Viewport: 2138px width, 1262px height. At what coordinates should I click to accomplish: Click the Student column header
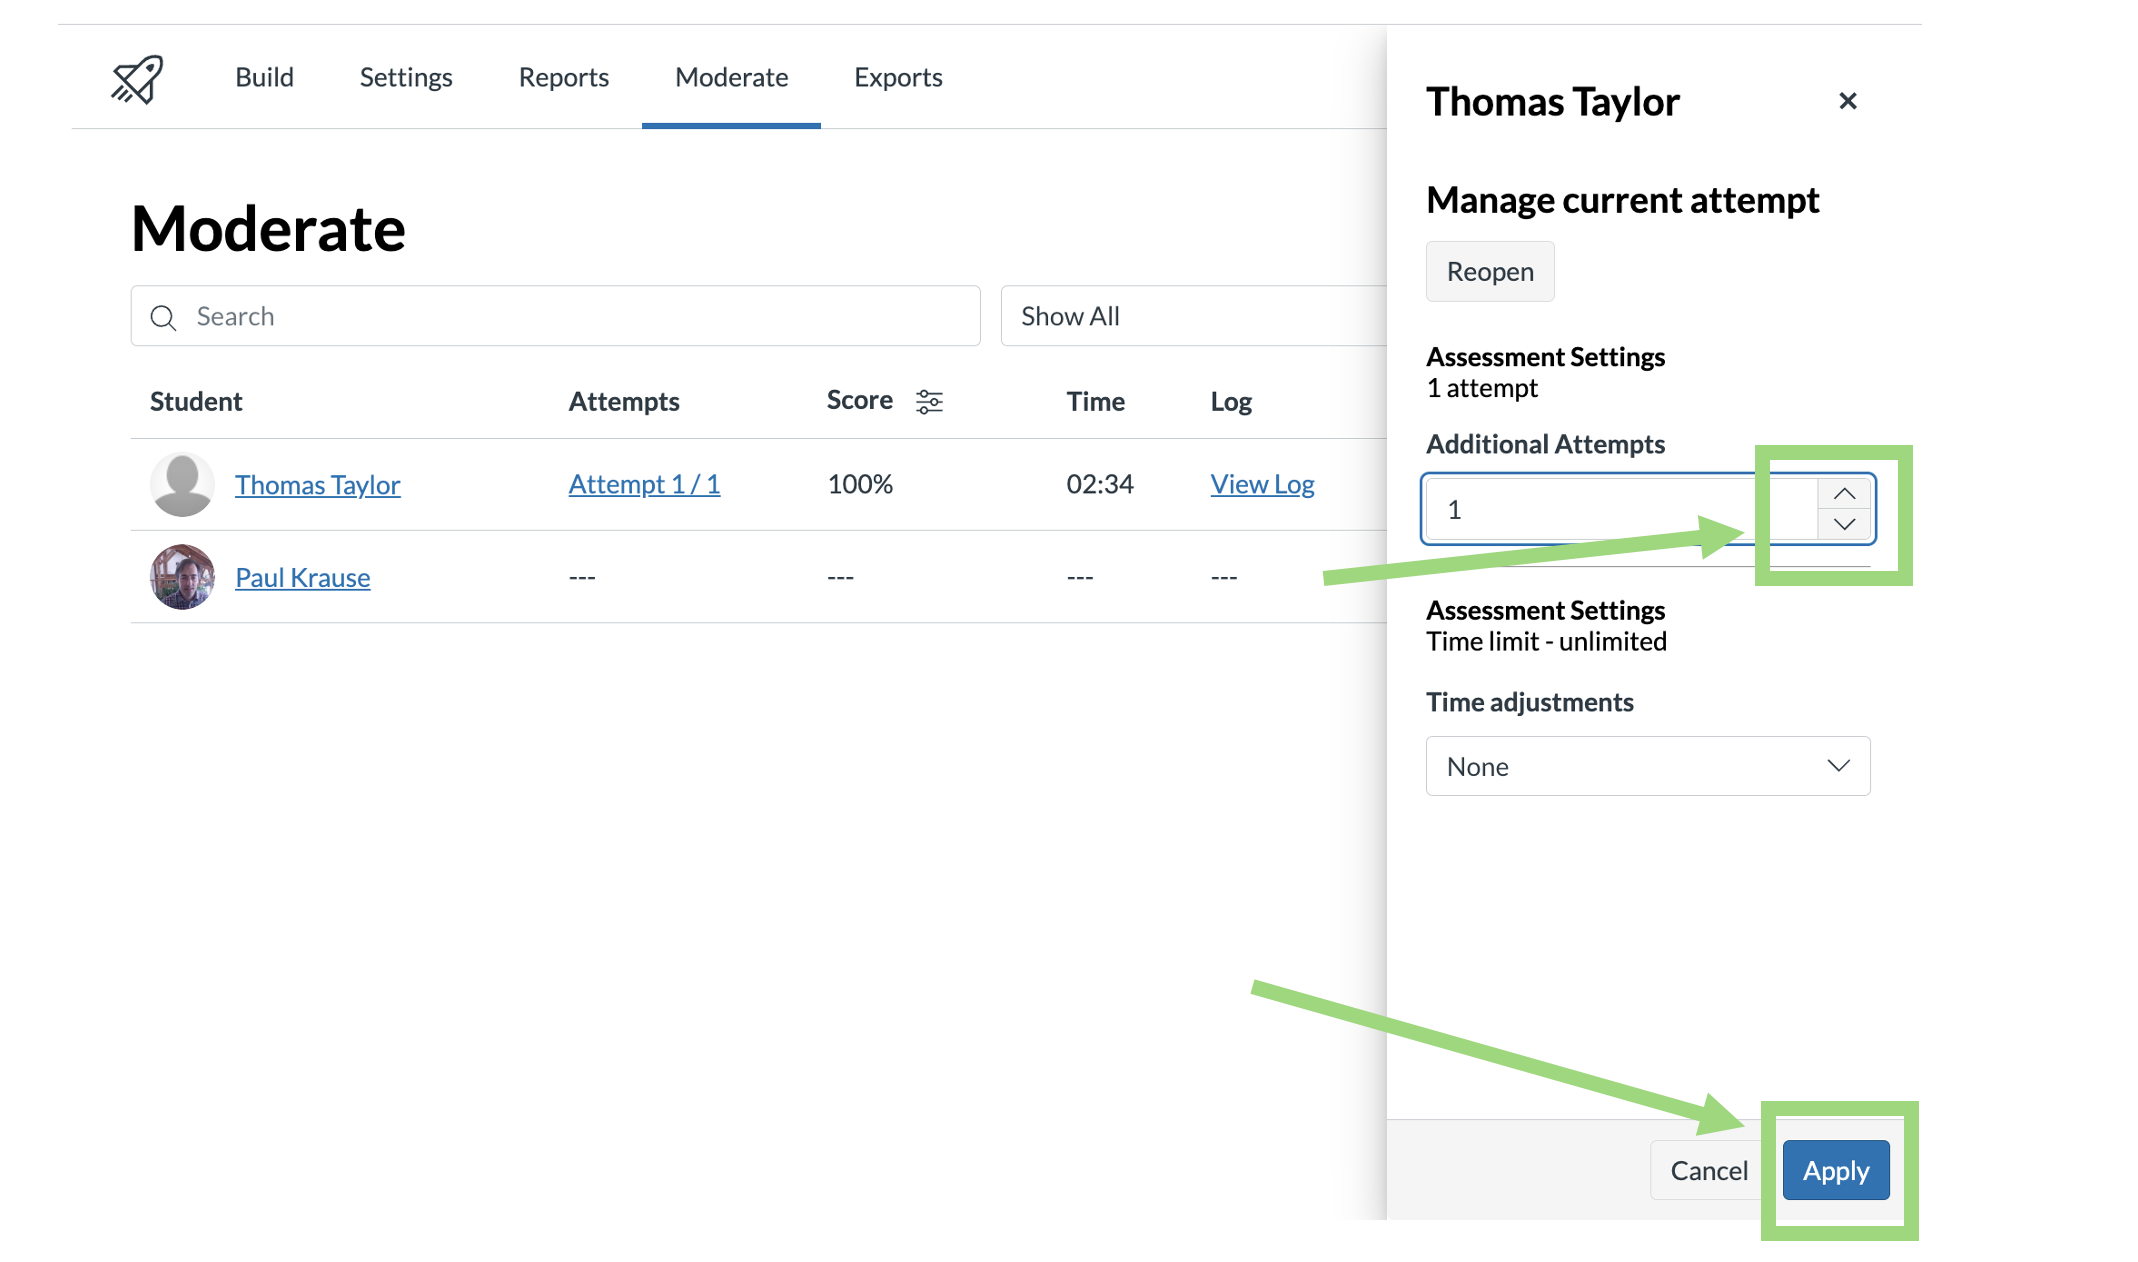[196, 401]
